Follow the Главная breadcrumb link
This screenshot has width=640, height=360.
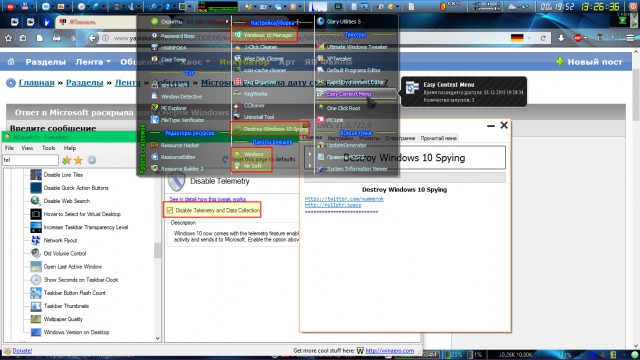coord(36,83)
